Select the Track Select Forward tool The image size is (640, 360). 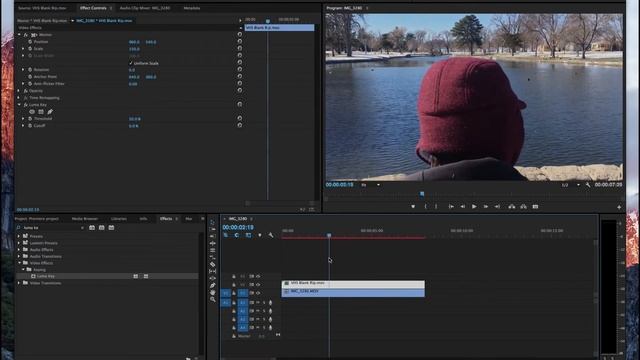pyautogui.click(x=213, y=229)
